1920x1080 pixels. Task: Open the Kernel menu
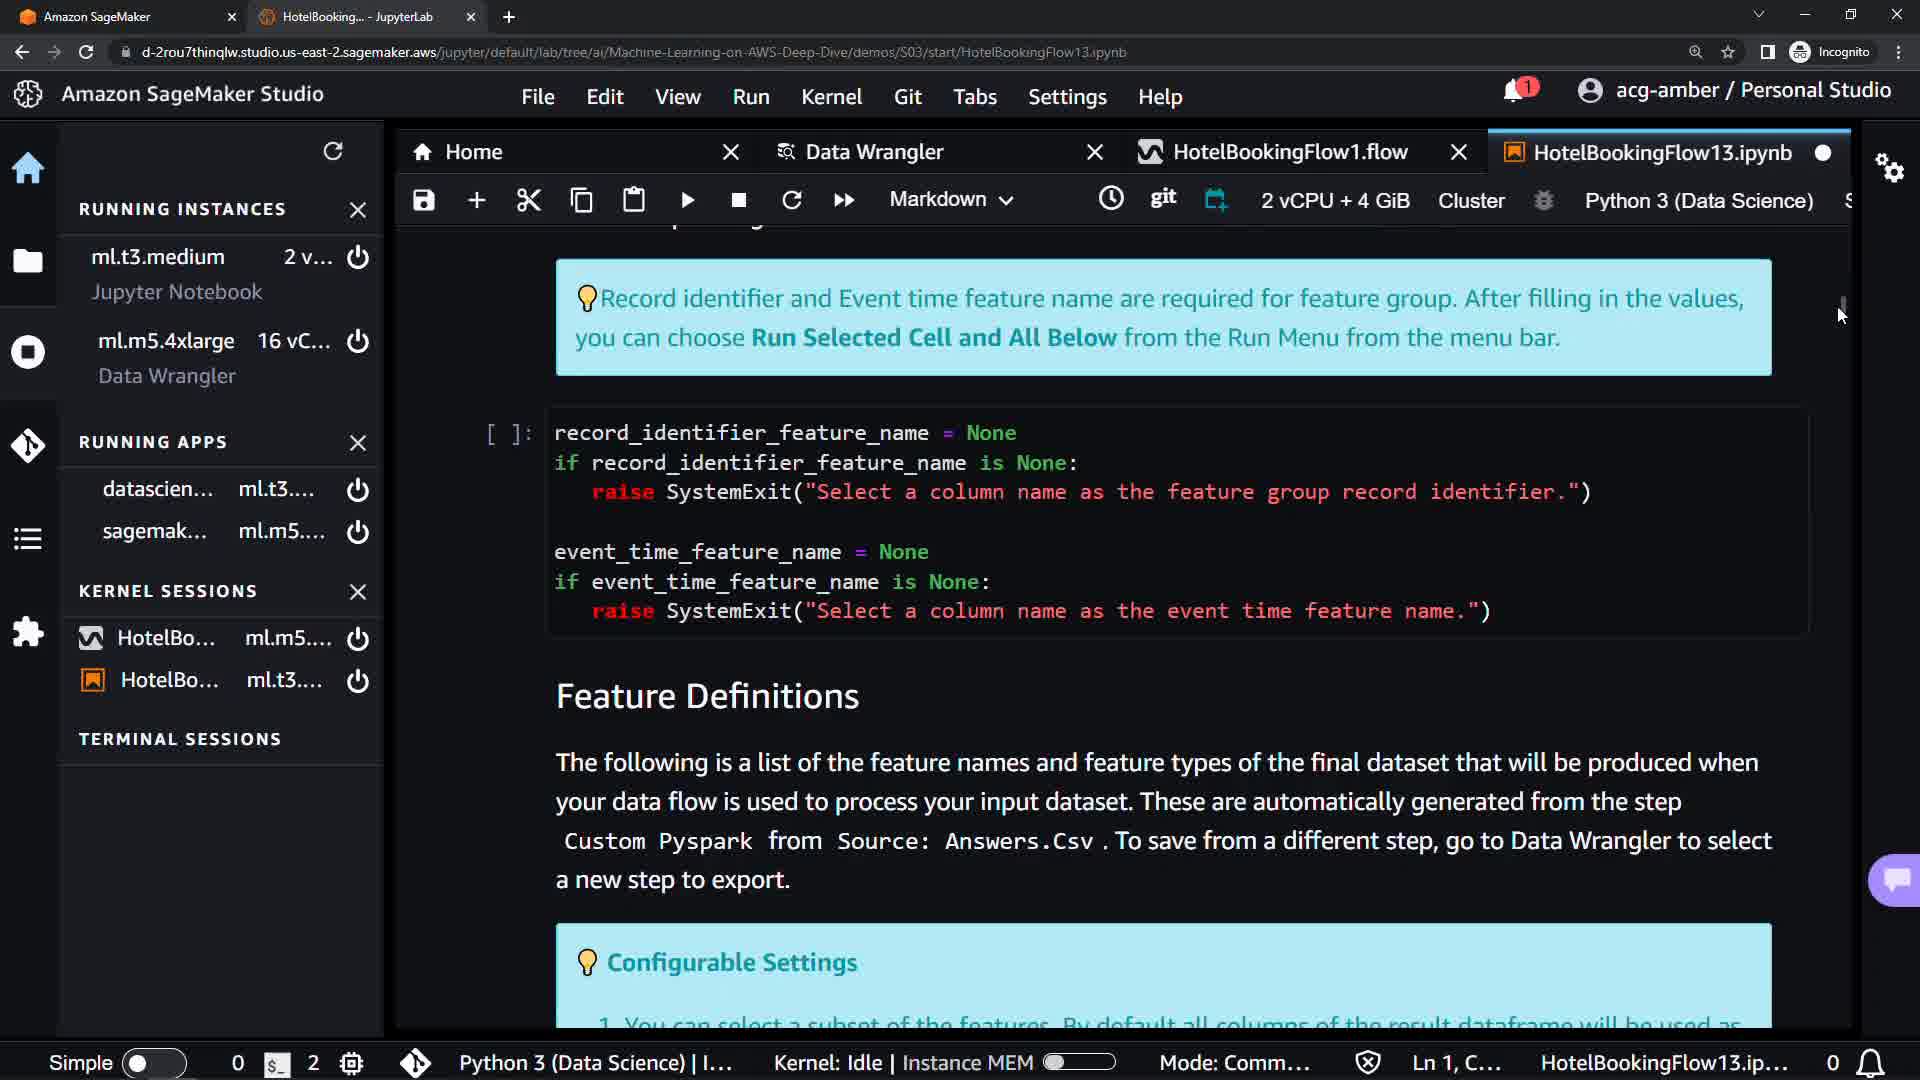click(831, 97)
